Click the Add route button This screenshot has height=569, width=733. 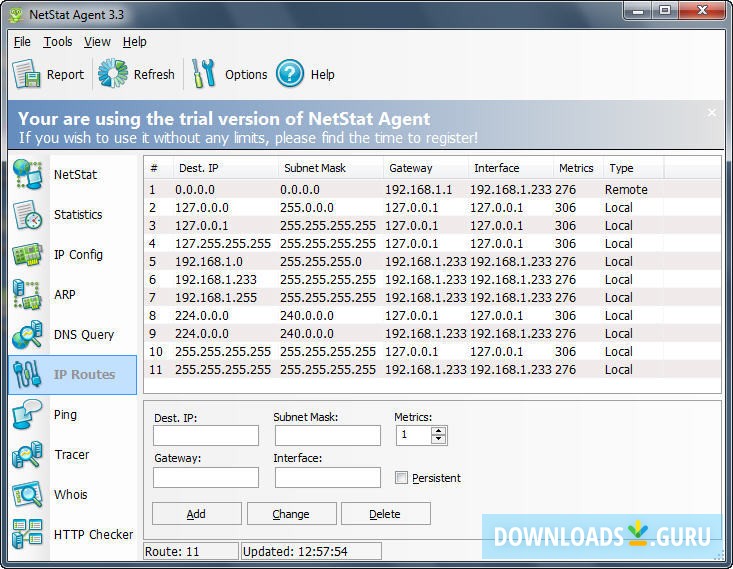pyautogui.click(x=196, y=514)
